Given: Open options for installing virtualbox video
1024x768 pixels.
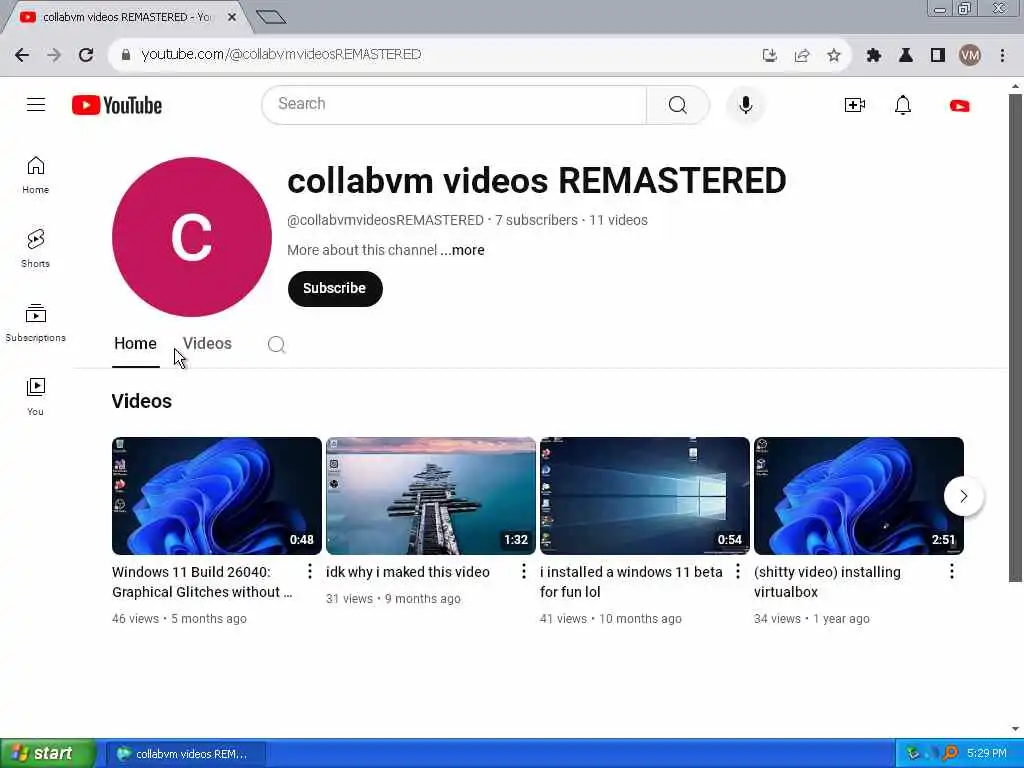Looking at the screenshot, I should pyautogui.click(x=952, y=571).
